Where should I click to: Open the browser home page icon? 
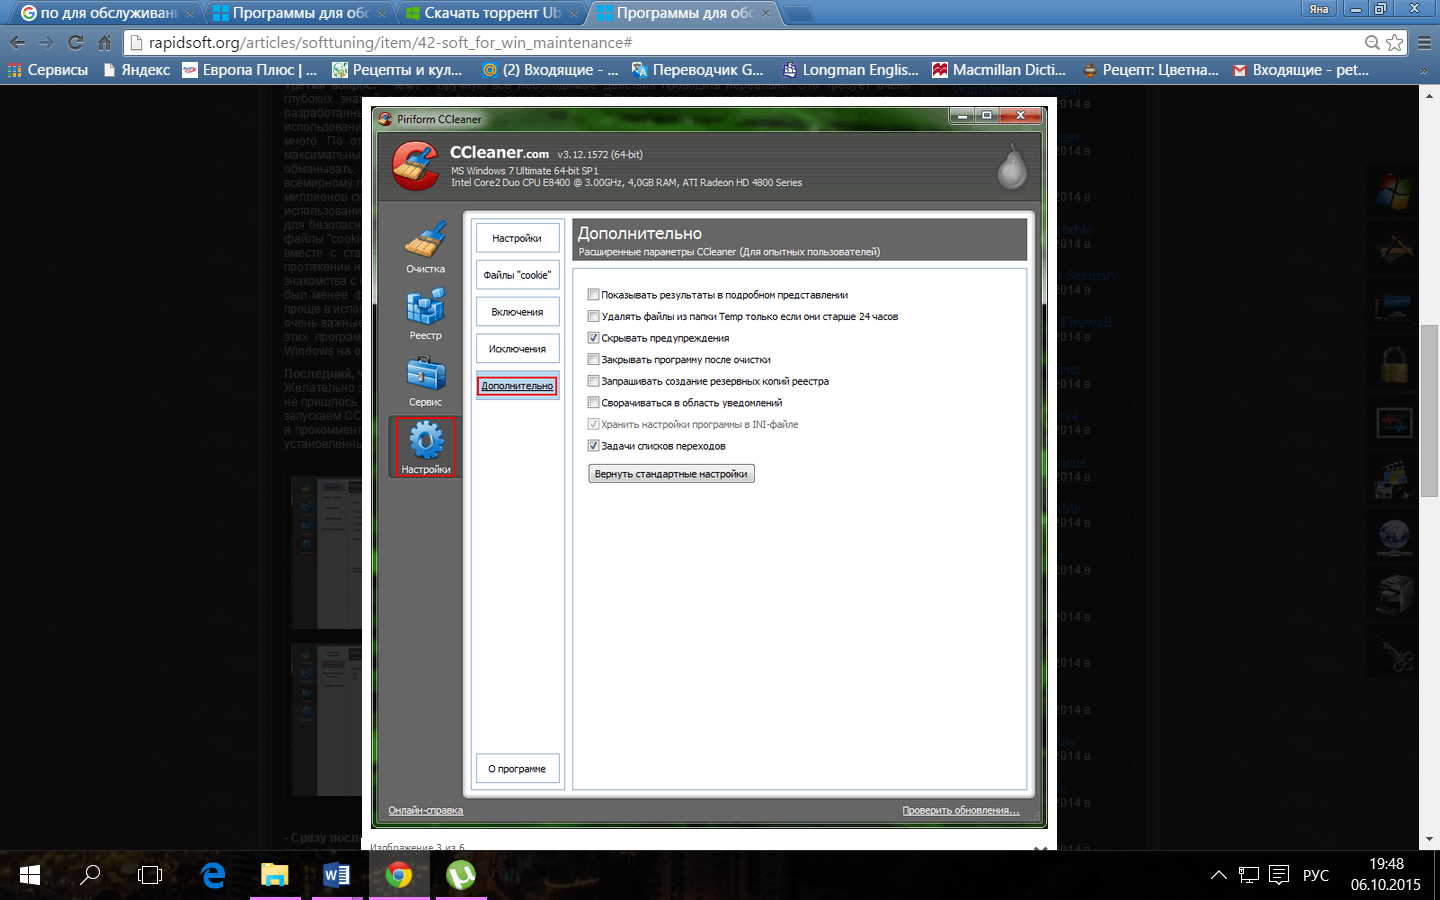pos(104,42)
